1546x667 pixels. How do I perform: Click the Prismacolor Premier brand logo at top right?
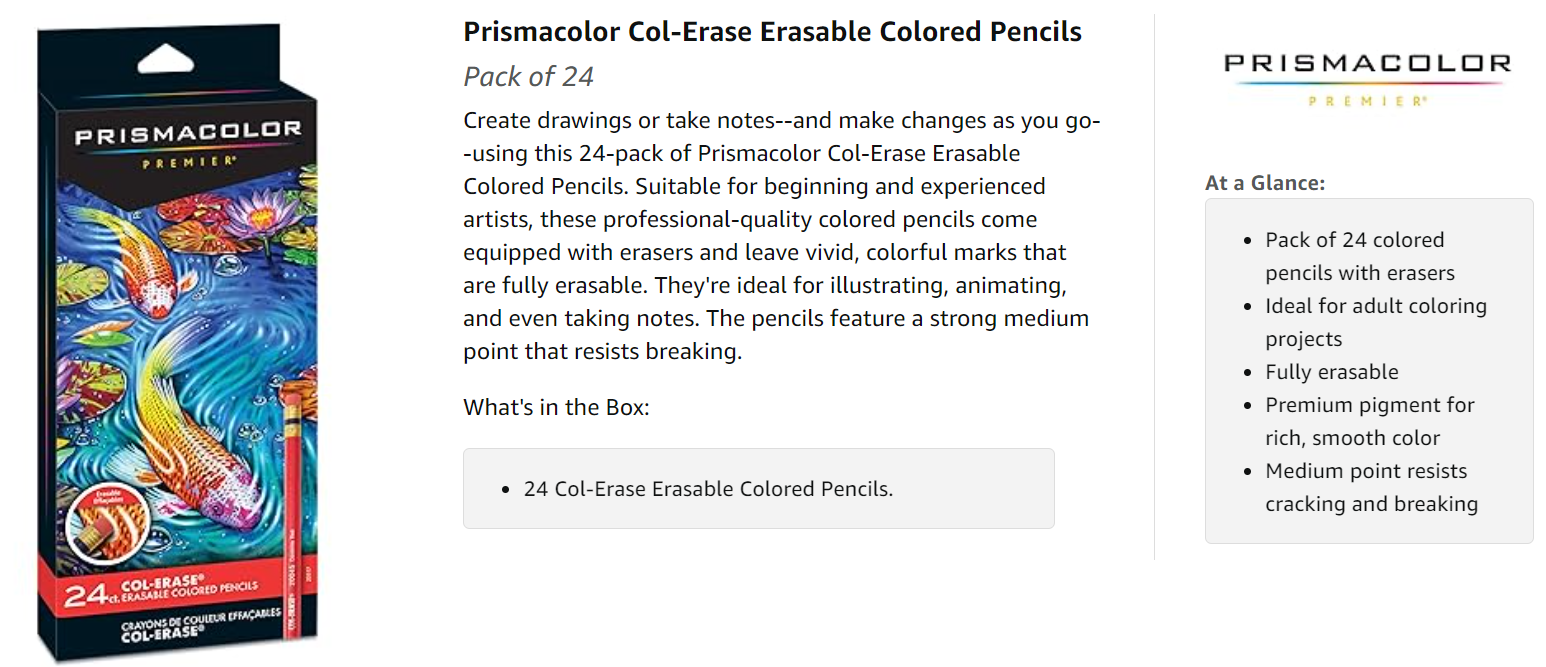click(1367, 78)
